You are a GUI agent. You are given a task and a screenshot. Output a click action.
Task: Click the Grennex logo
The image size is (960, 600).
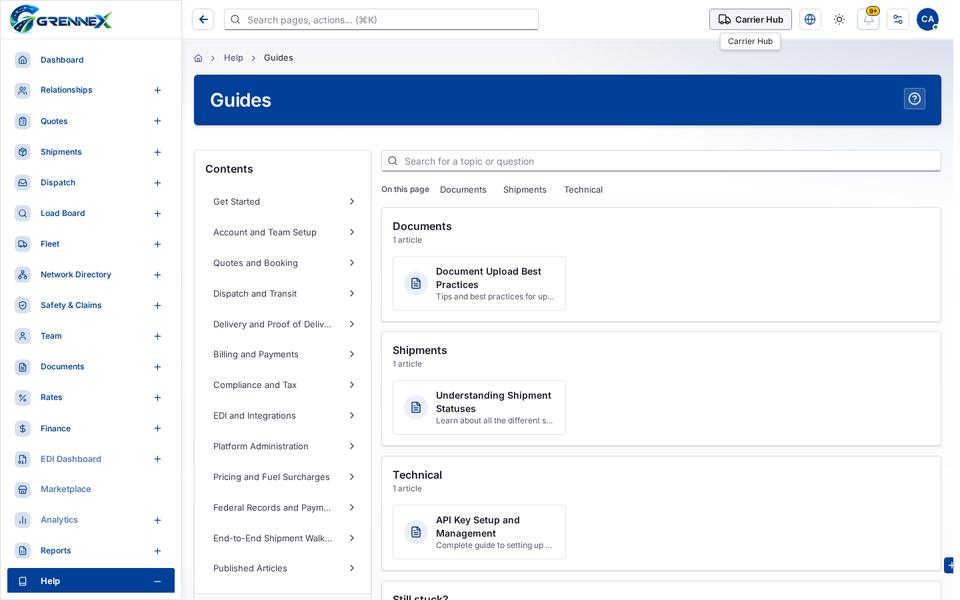click(61, 19)
